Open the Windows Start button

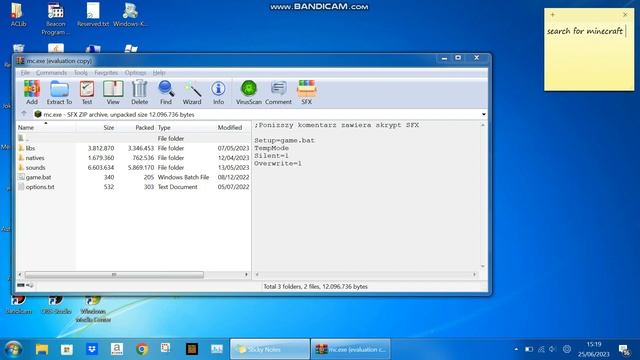click(13, 349)
